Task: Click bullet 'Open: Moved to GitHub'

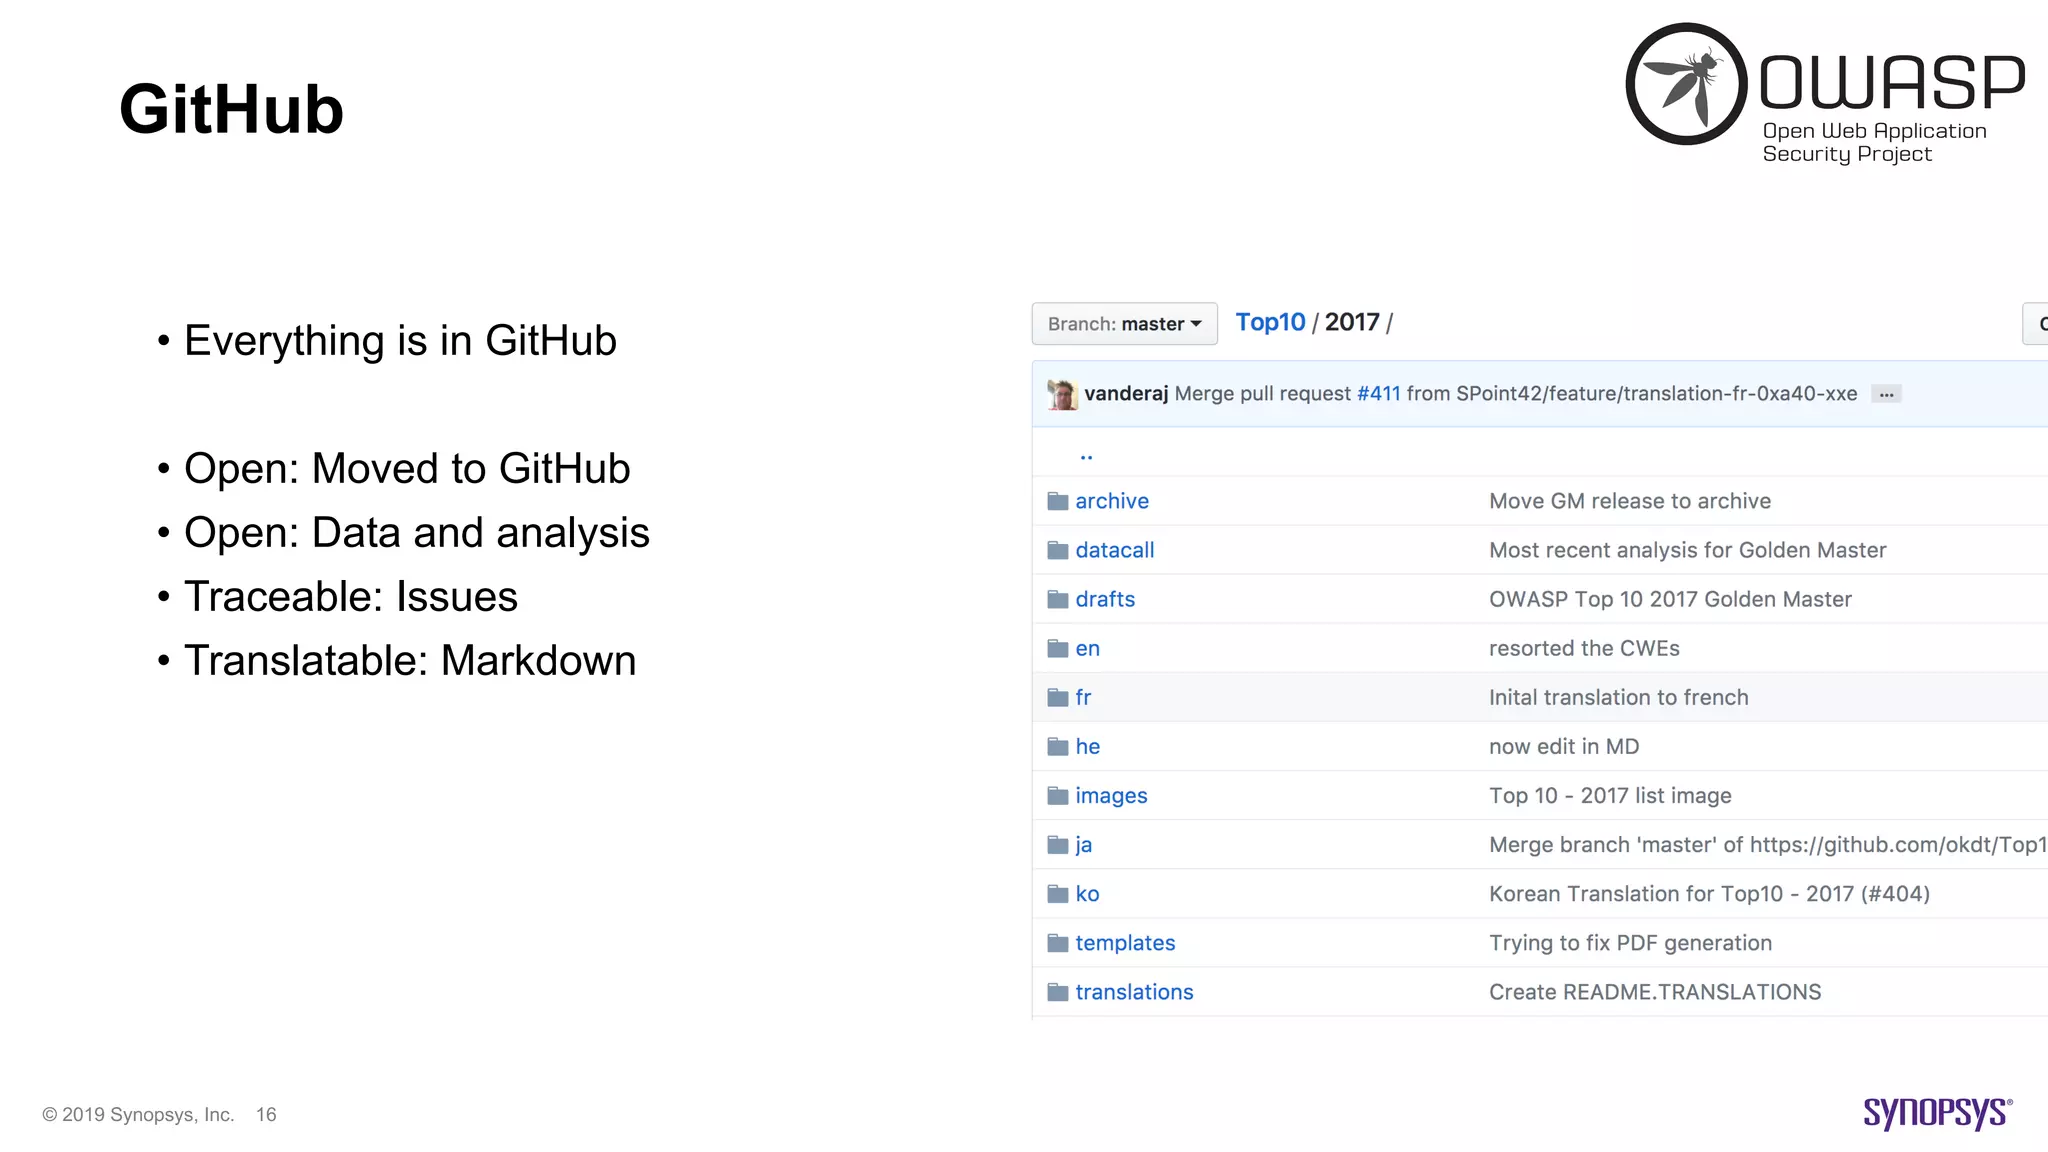Action: tap(407, 468)
